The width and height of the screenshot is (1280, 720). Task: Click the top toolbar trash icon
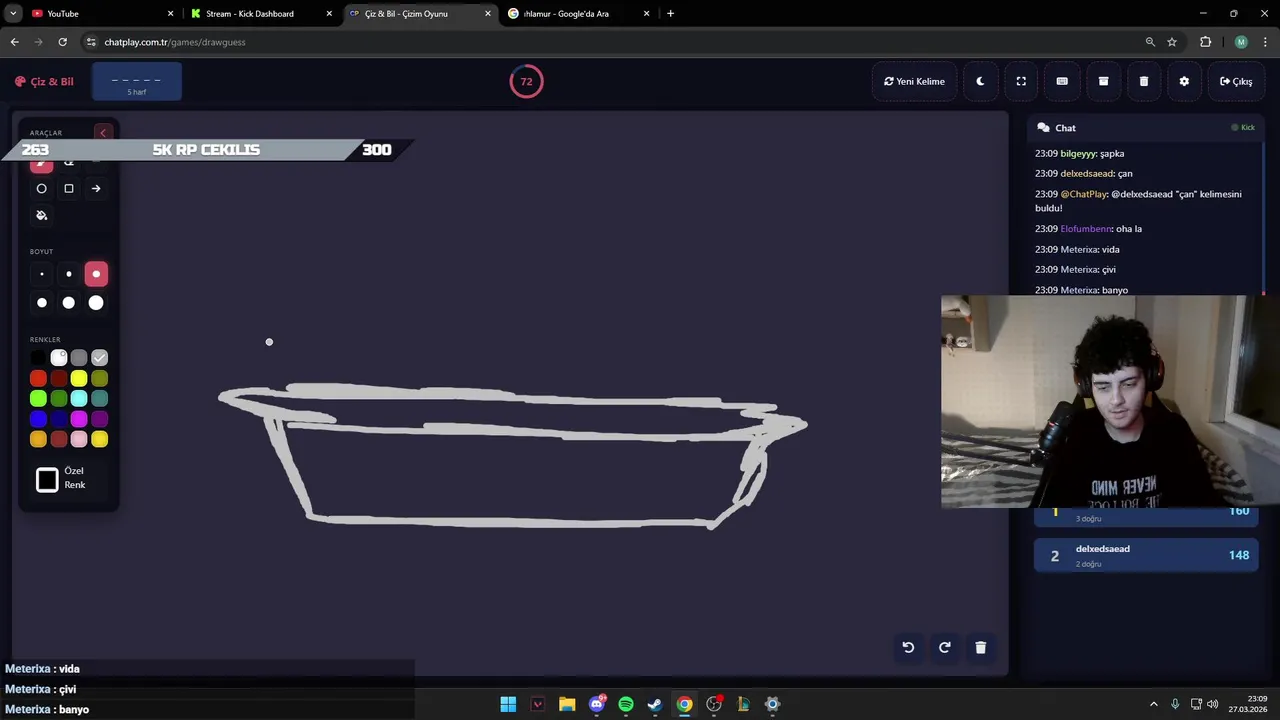[x=1144, y=81]
